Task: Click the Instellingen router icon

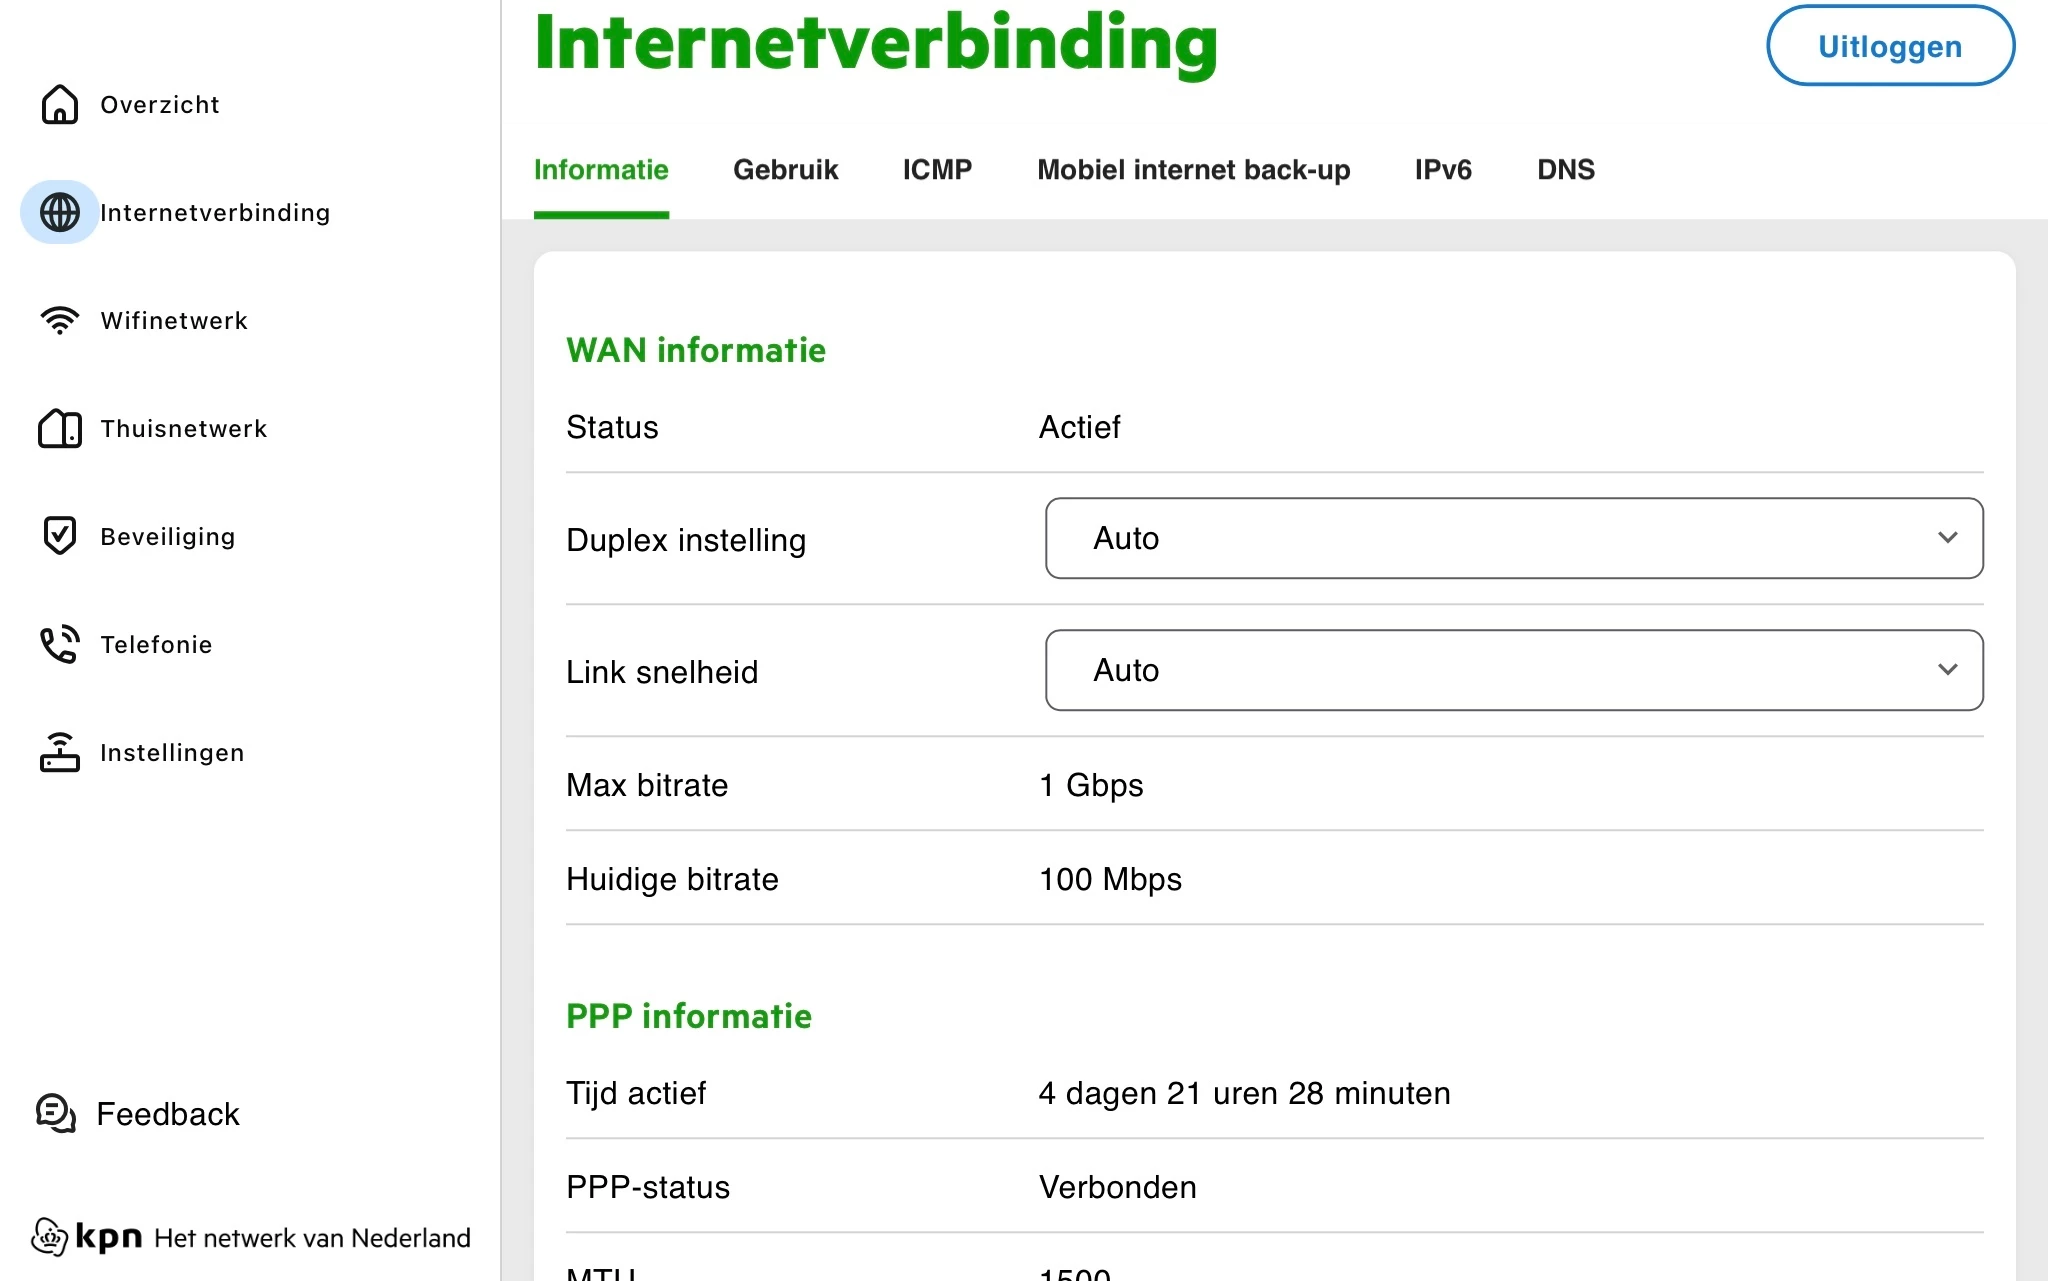Action: click(x=60, y=752)
